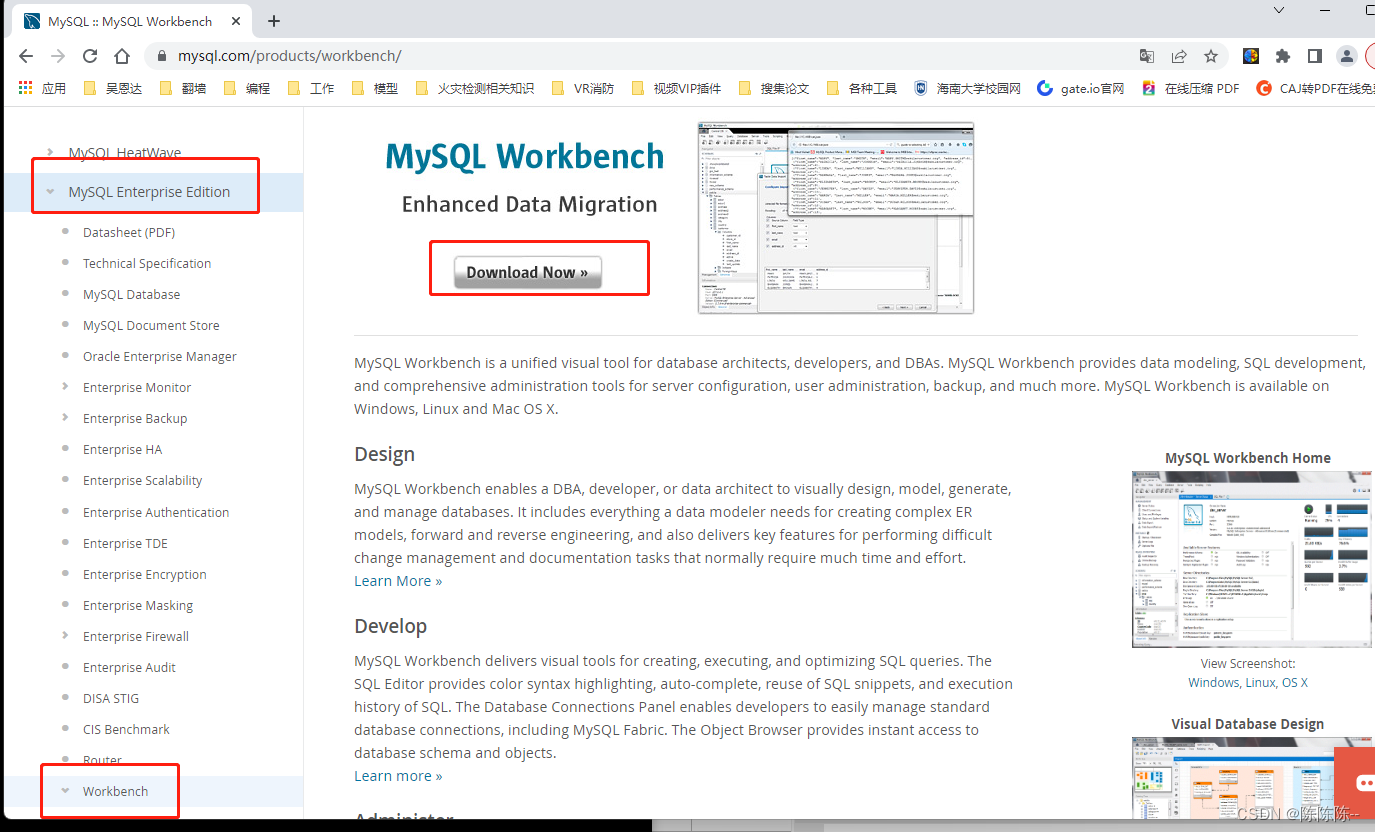Screen dimensions: 1375x832
Task: Open DISA STIG sidebar item
Action: tap(111, 698)
